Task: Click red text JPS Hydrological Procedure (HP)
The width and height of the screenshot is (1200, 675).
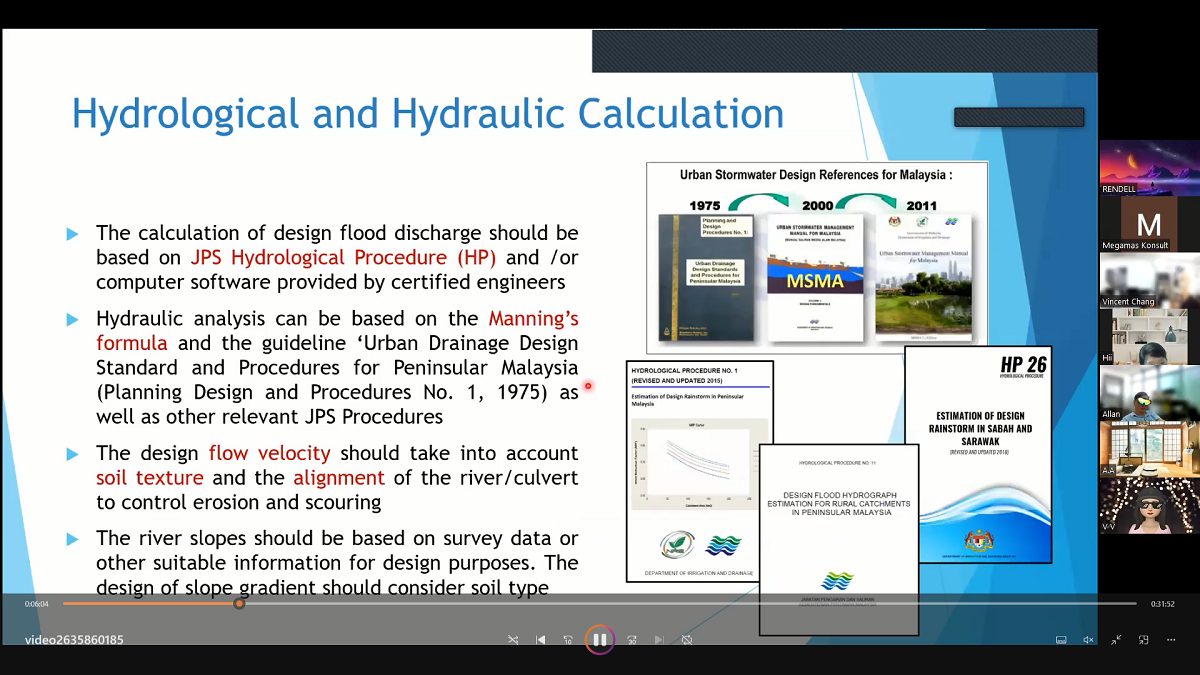Action: [x=343, y=257]
